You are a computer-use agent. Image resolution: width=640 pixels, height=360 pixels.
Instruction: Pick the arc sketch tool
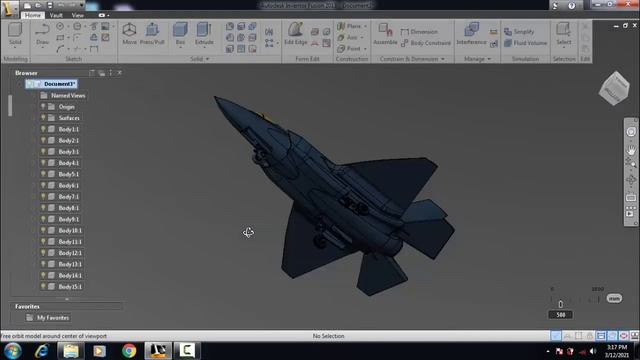60,49
